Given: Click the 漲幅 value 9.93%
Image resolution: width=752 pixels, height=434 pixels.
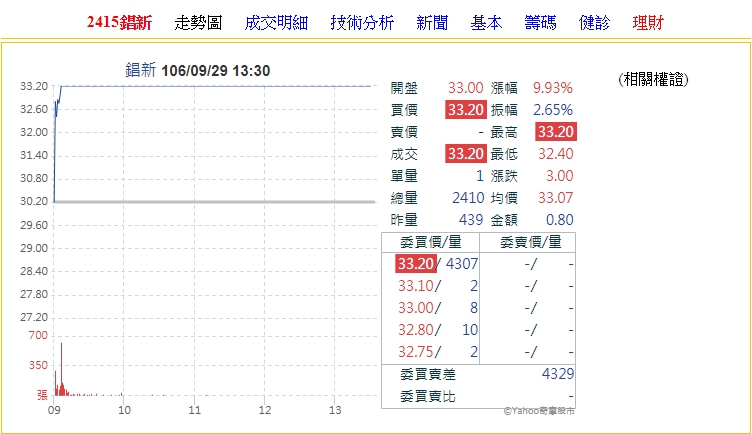Looking at the screenshot, I should tap(553, 88).
